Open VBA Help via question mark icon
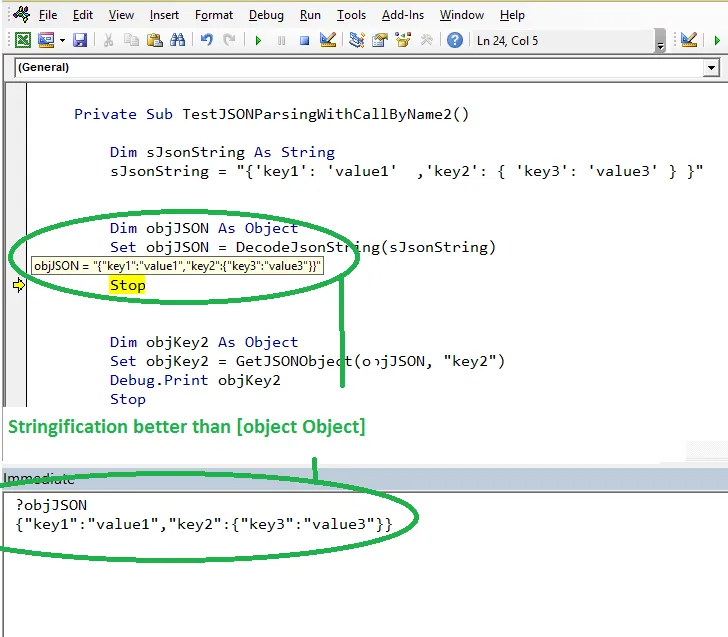 coord(455,40)
